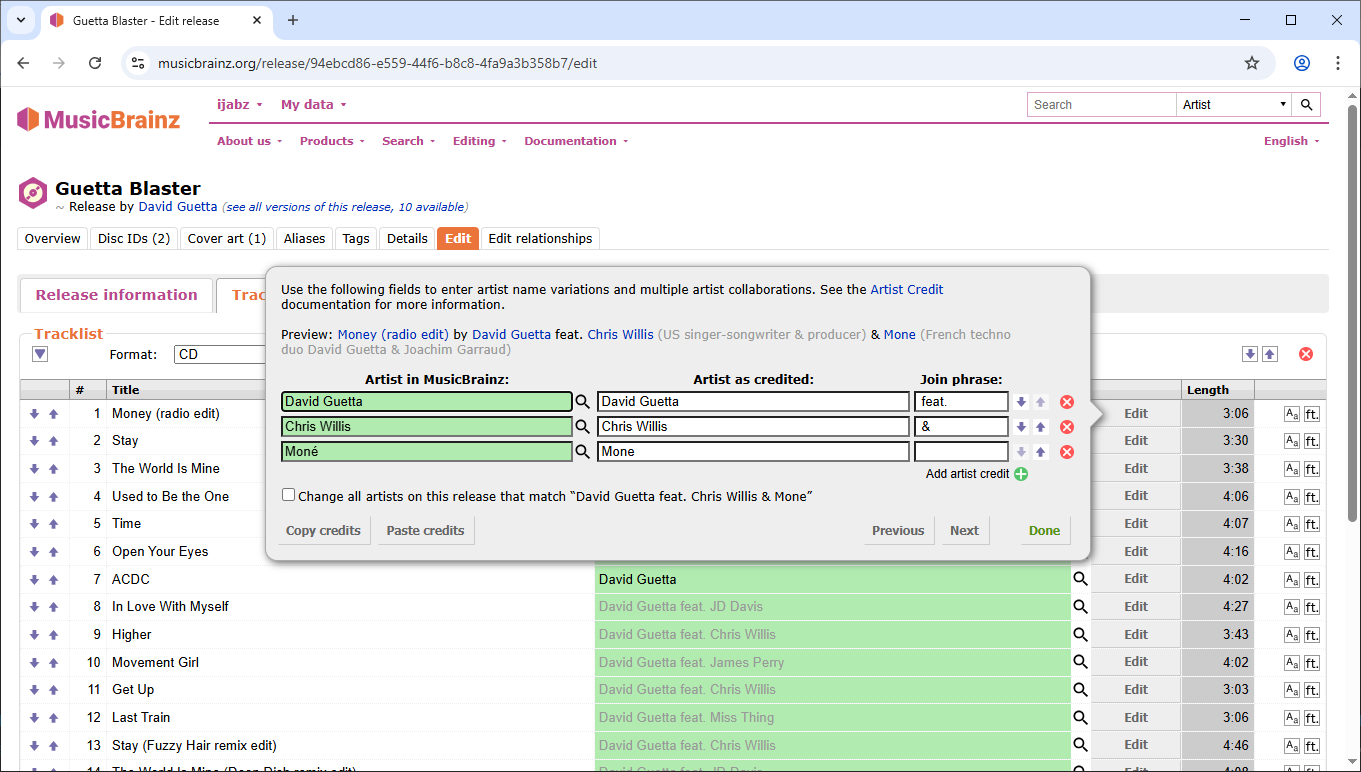Click the MusicBrainz logo

click(98, 120)
